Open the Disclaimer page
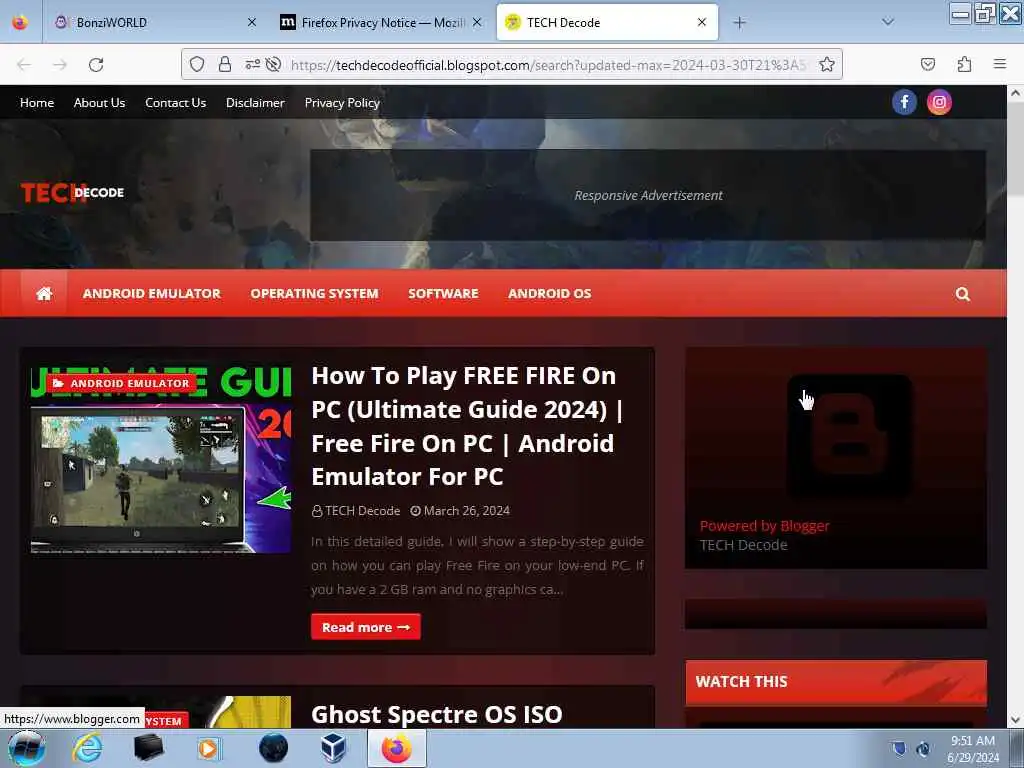 click(255, 103)
